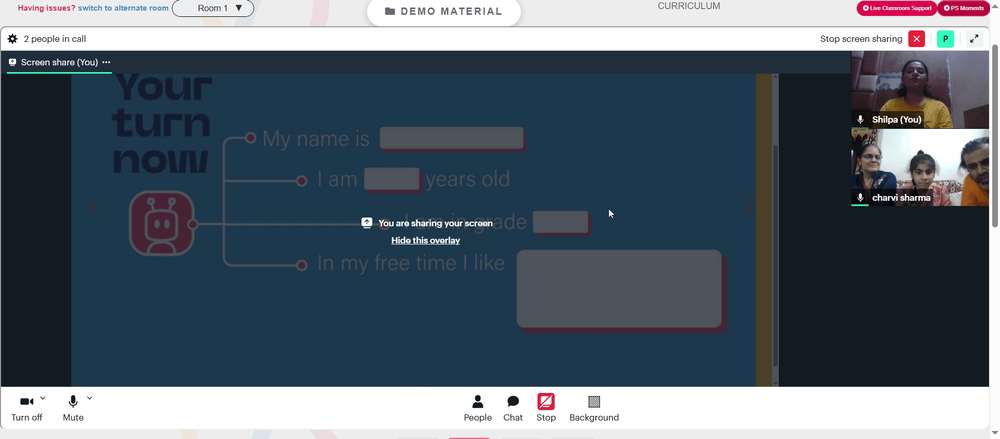Click the My name is blank field
The width and height of the screenshot is (1000, 439).
pos(452,138)
